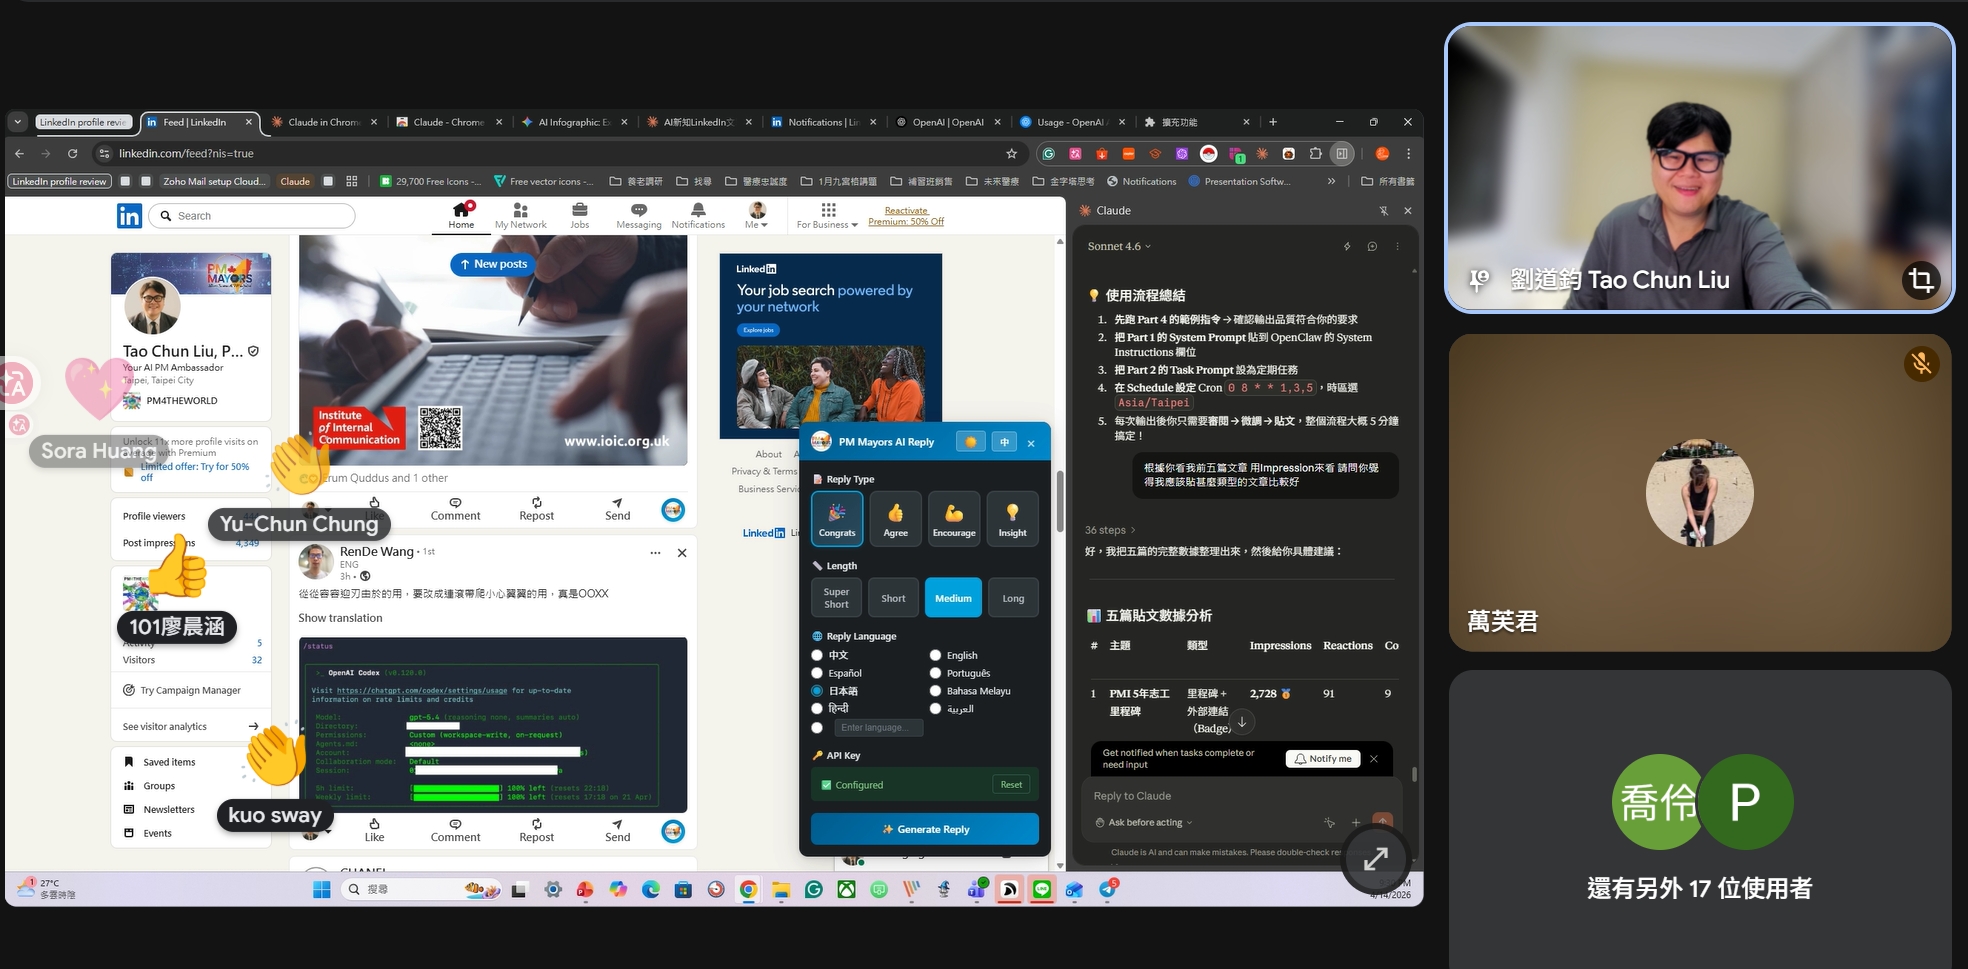Click the Generate Reply button
Image resolution: width=1968 pixels, height=969 pixels.
pyautogui.click(x=924, y=829)
